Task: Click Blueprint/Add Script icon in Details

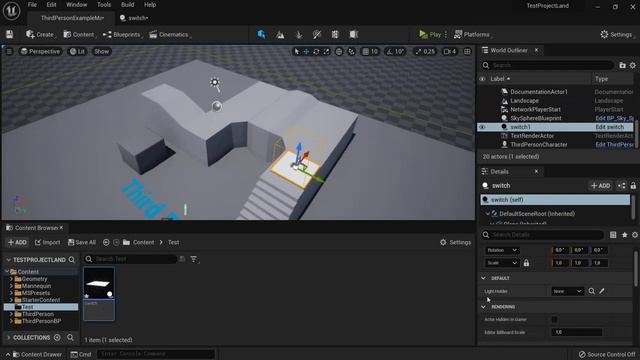Action: pyautogui.click(x=621, y=186)
